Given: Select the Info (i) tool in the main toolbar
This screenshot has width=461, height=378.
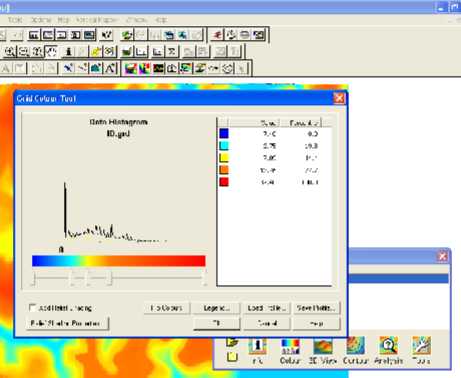Looking at the screenshot, I should pos(69,52).
